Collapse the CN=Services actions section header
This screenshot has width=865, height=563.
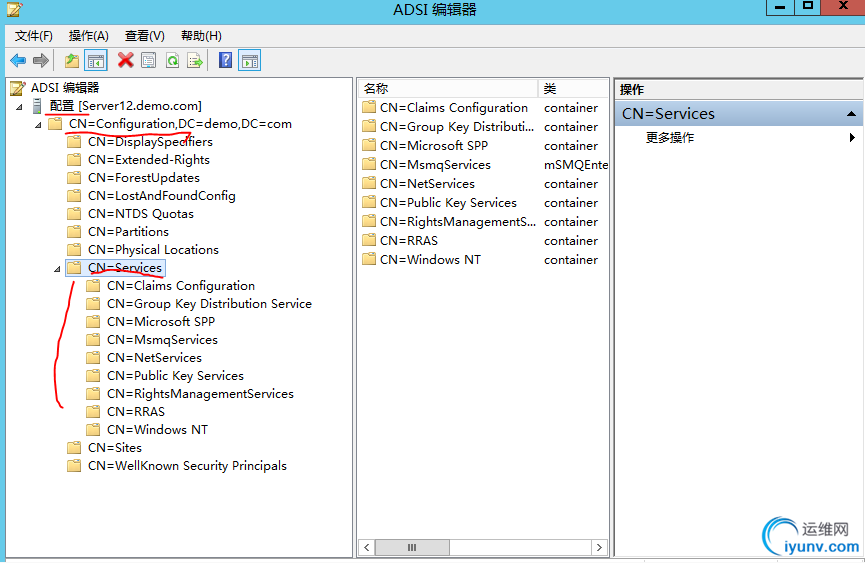(x=852, y=114)
